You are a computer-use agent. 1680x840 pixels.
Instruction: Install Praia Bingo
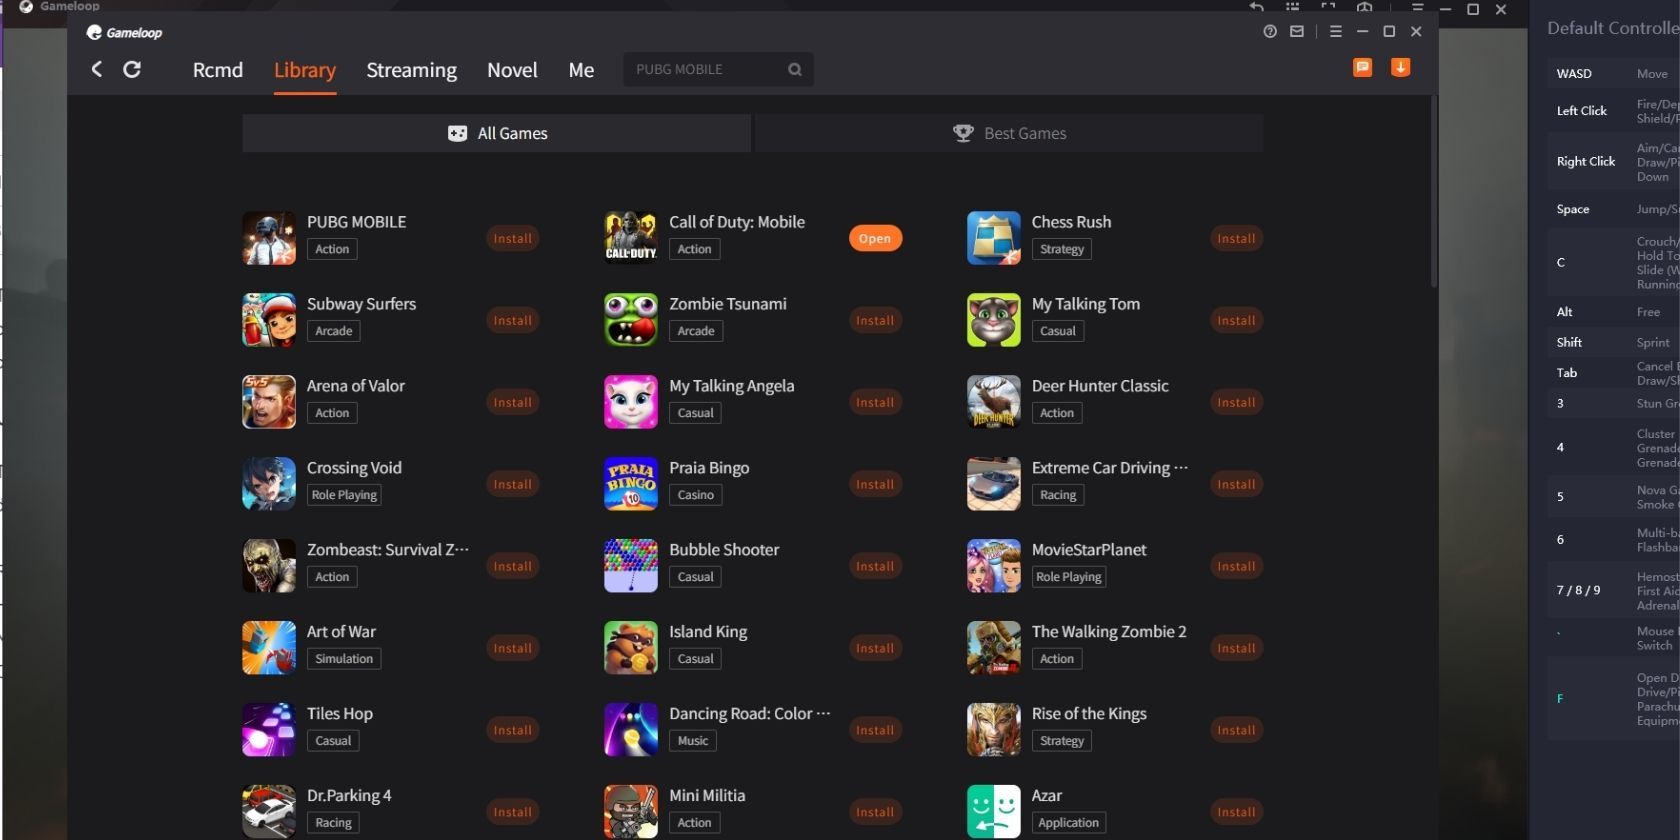point(875,484)
